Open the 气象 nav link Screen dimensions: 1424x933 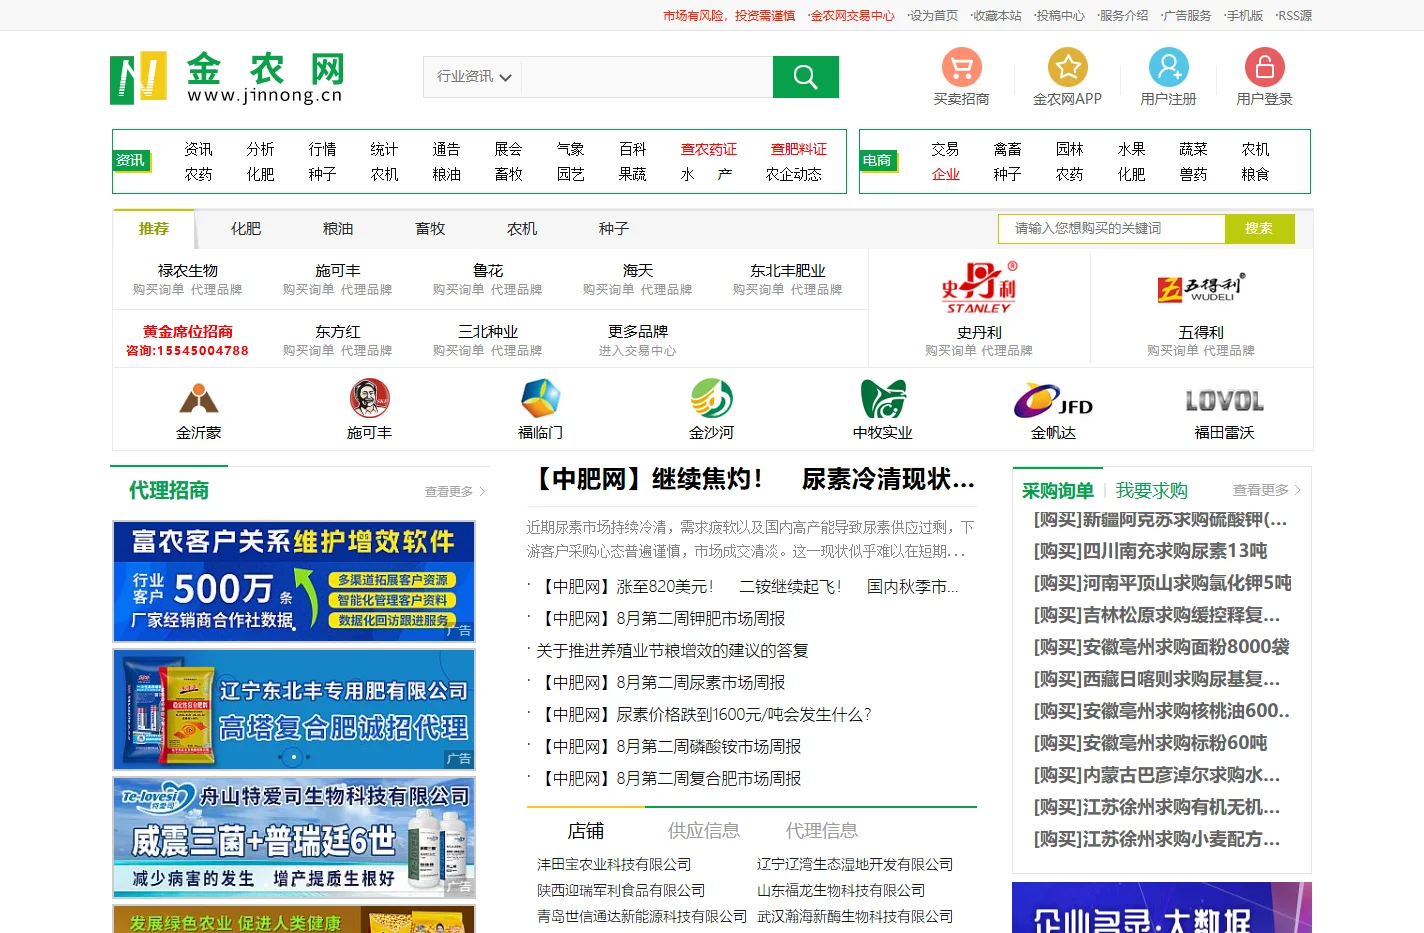pos(571,149)
